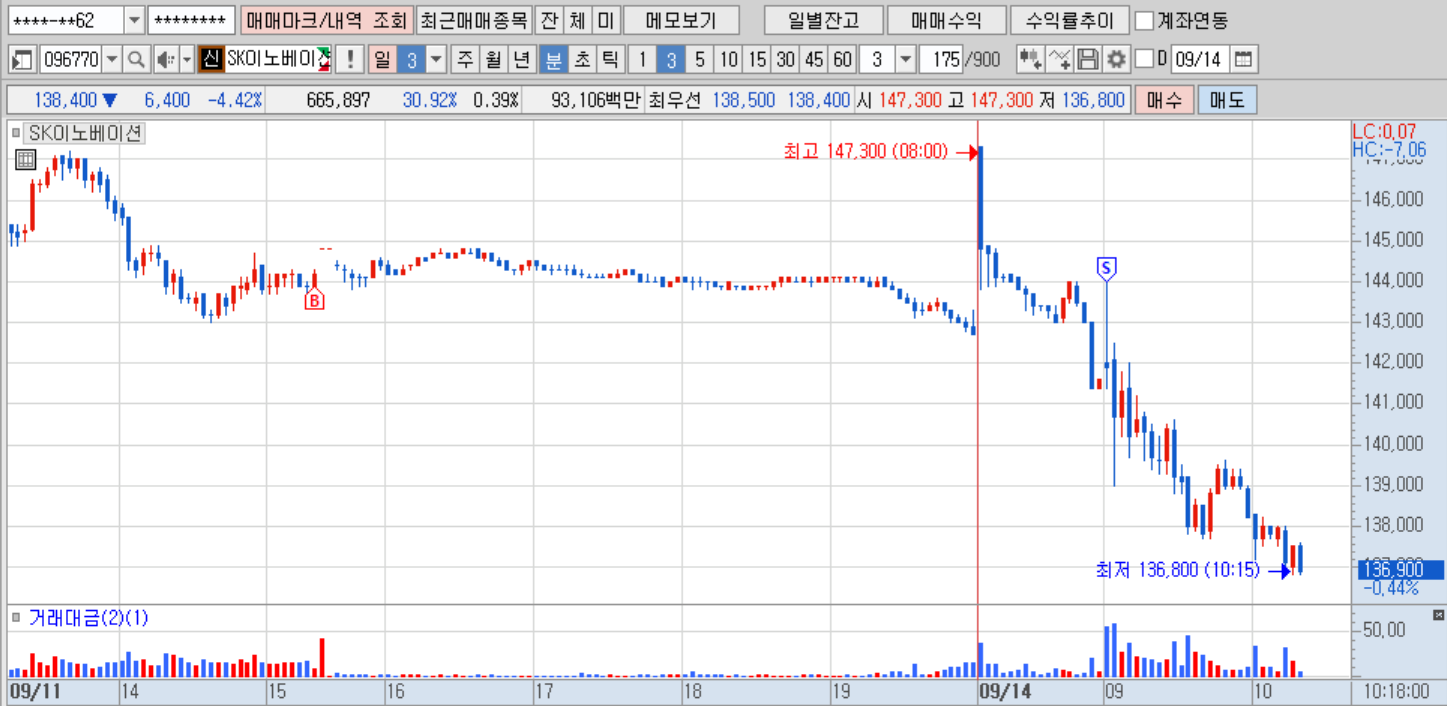Viewport: 1447px width, 706px height.
Task: Click the 매매마크/내역 조회 button
Action: (x=325, y=20)
